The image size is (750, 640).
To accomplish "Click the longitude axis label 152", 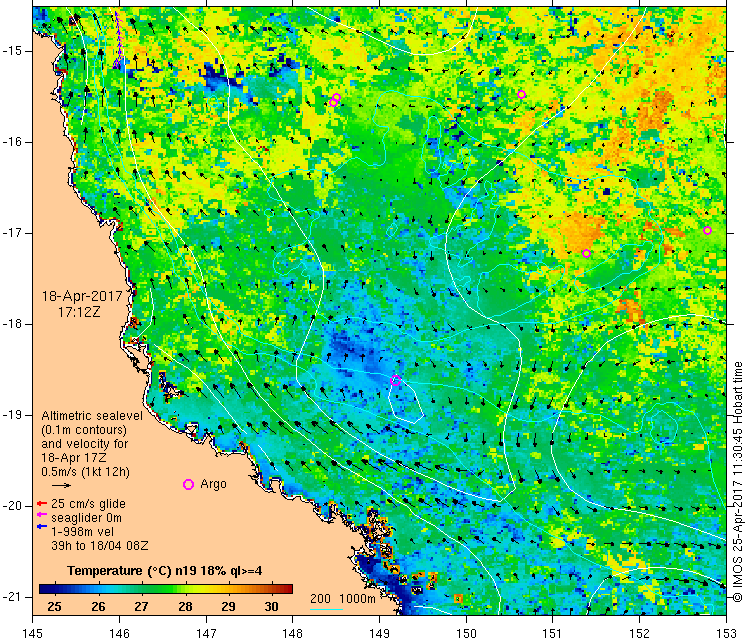I will [640, 633].
